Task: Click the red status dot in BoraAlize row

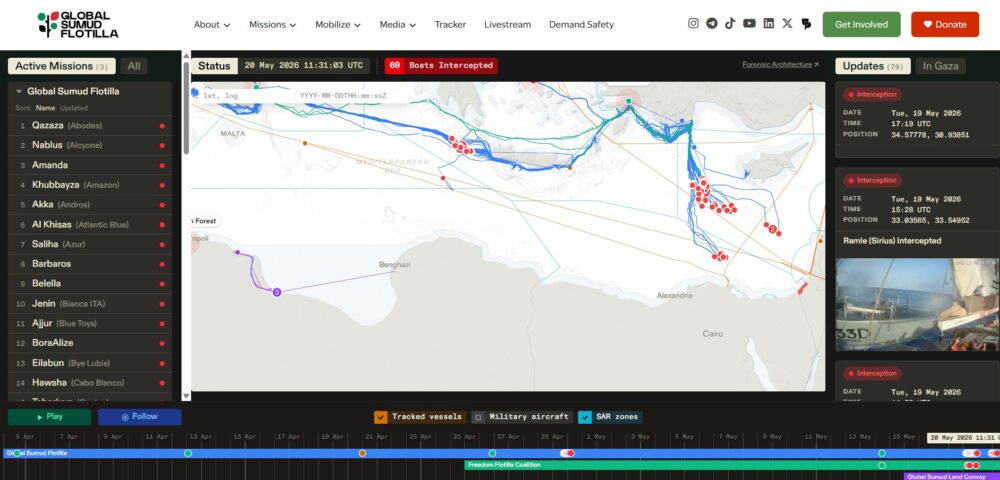Action: tap(162, 343)
